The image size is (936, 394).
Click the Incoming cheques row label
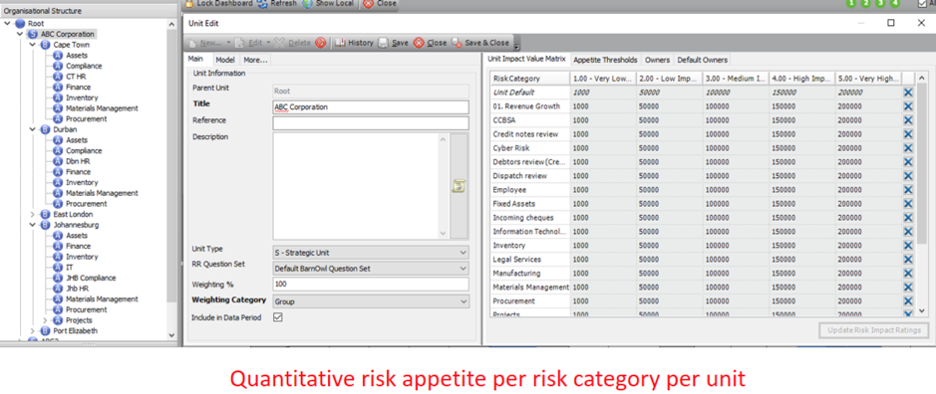coord(523,217)
